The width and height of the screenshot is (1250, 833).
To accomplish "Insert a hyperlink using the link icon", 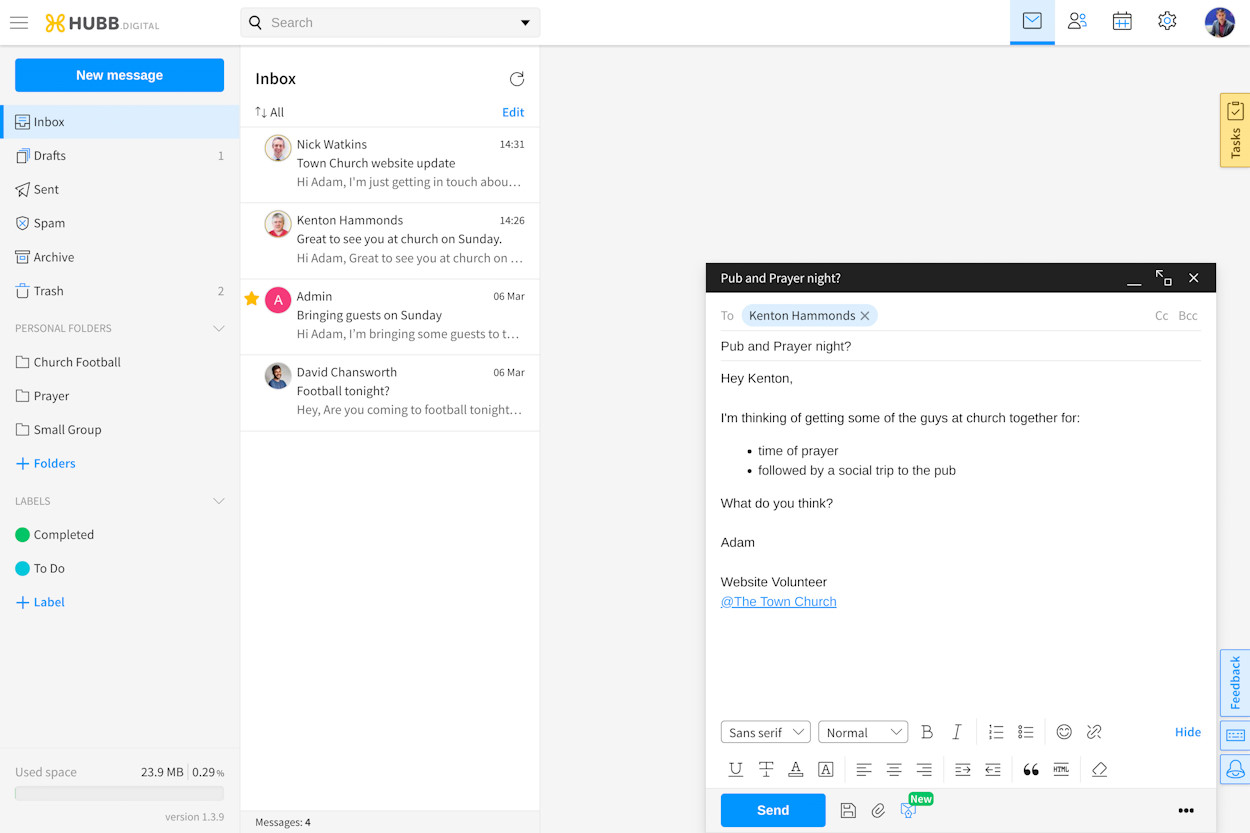I will click(1093, 731).
